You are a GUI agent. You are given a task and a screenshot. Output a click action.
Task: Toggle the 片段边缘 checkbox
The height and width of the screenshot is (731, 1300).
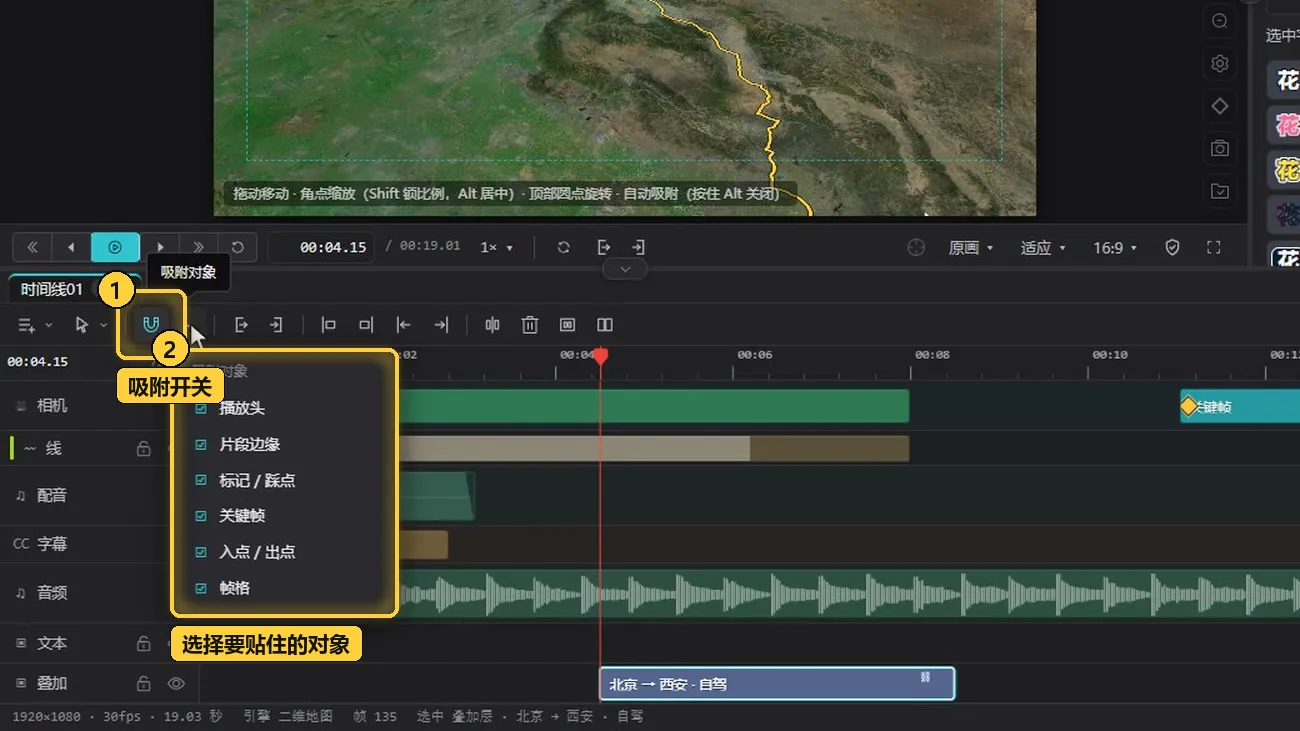tap(201, 445)
